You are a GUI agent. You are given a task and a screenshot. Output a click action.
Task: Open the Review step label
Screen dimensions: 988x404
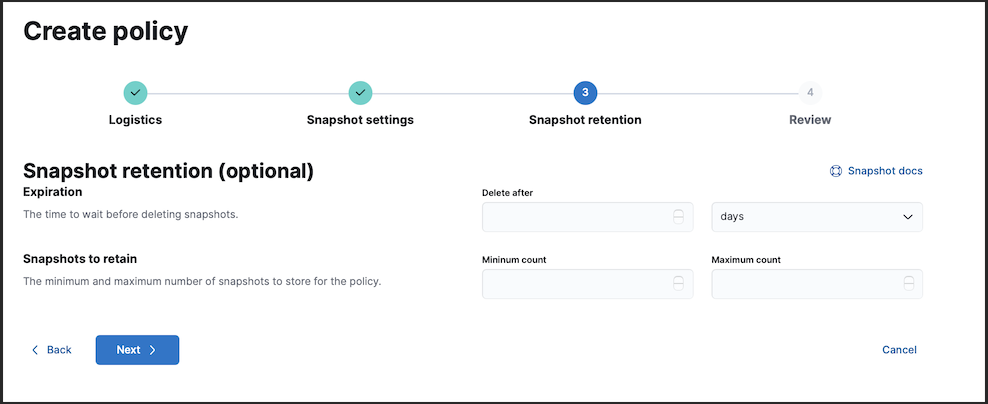810,120
